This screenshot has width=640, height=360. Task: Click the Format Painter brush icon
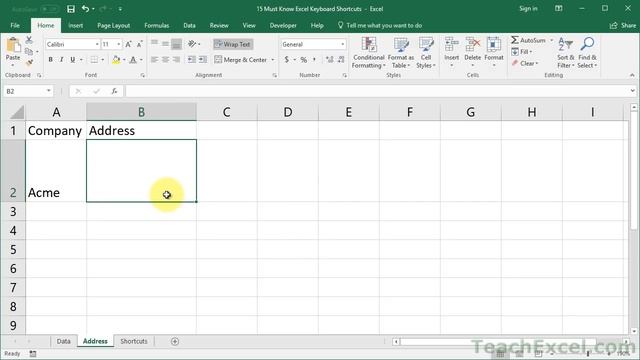pos(29,62)
